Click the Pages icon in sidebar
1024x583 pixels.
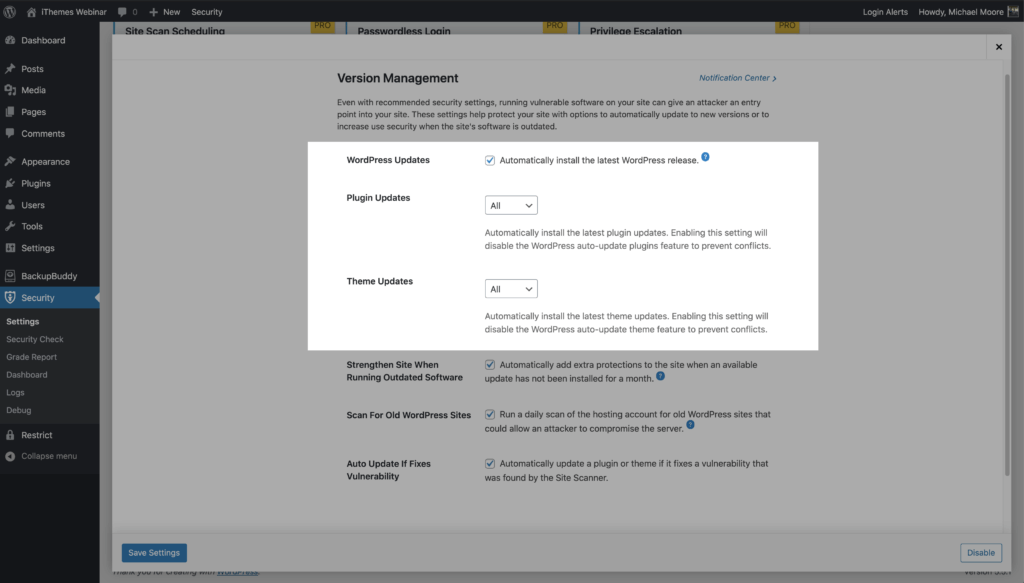pos(10,112)
